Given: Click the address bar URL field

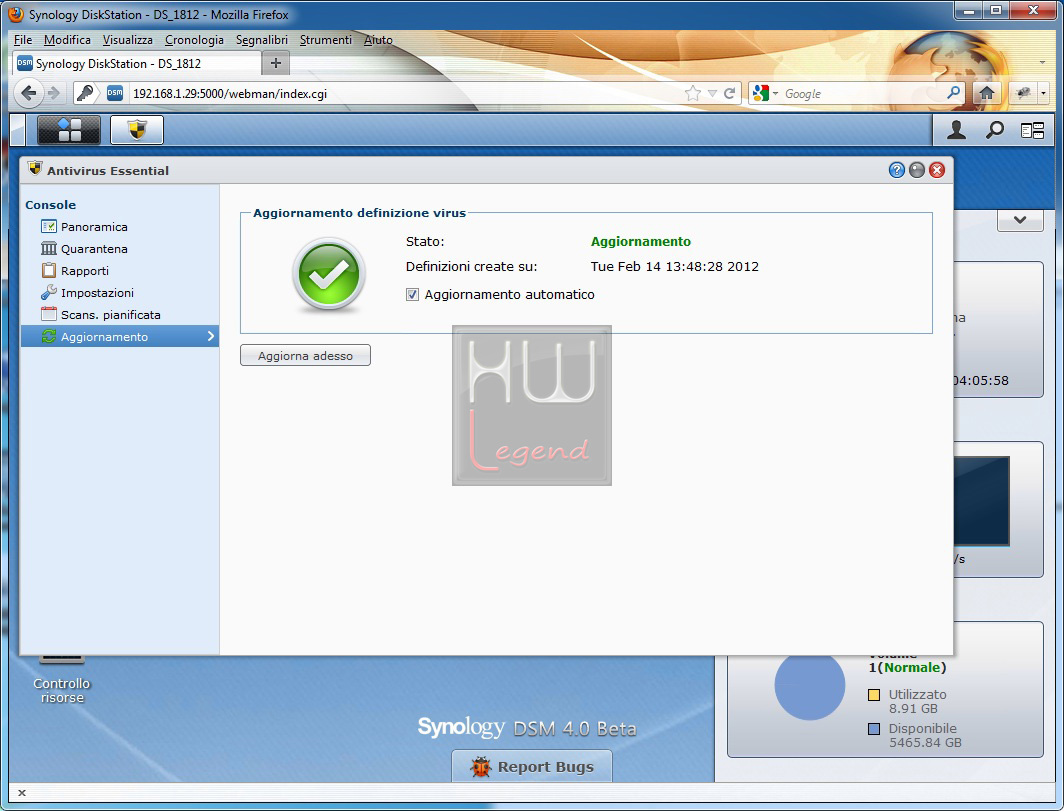Looking at the screenshot, I should click(404, 94).
